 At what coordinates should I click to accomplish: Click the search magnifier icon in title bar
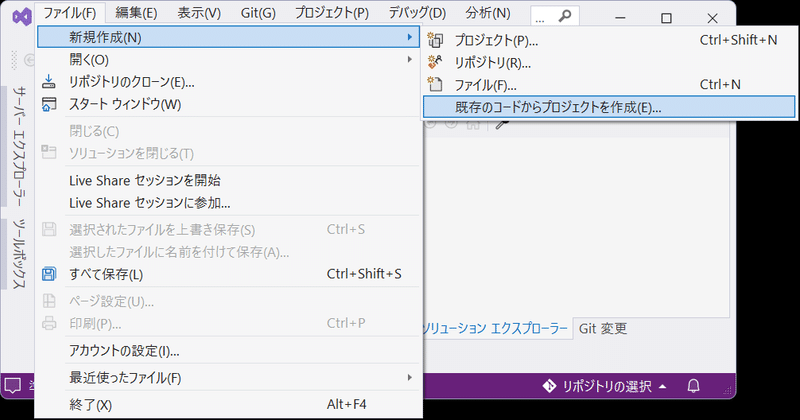tap(565, 16)
